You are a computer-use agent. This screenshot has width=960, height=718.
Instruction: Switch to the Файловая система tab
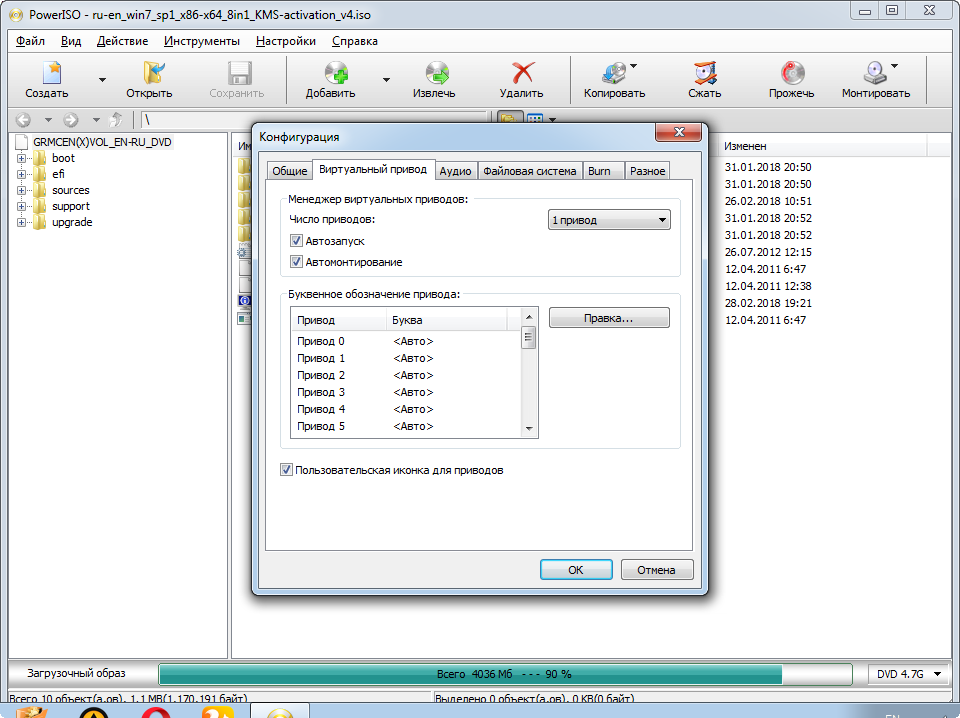530,171
